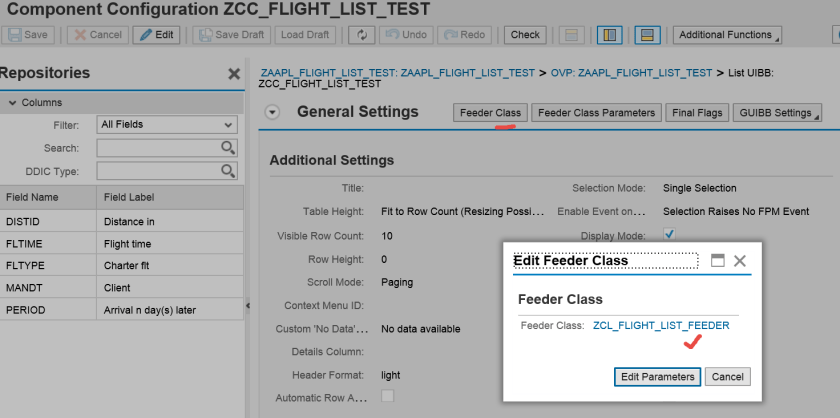Collapse the General Settings section
The image size is (840, 418).
coord(272,112)
